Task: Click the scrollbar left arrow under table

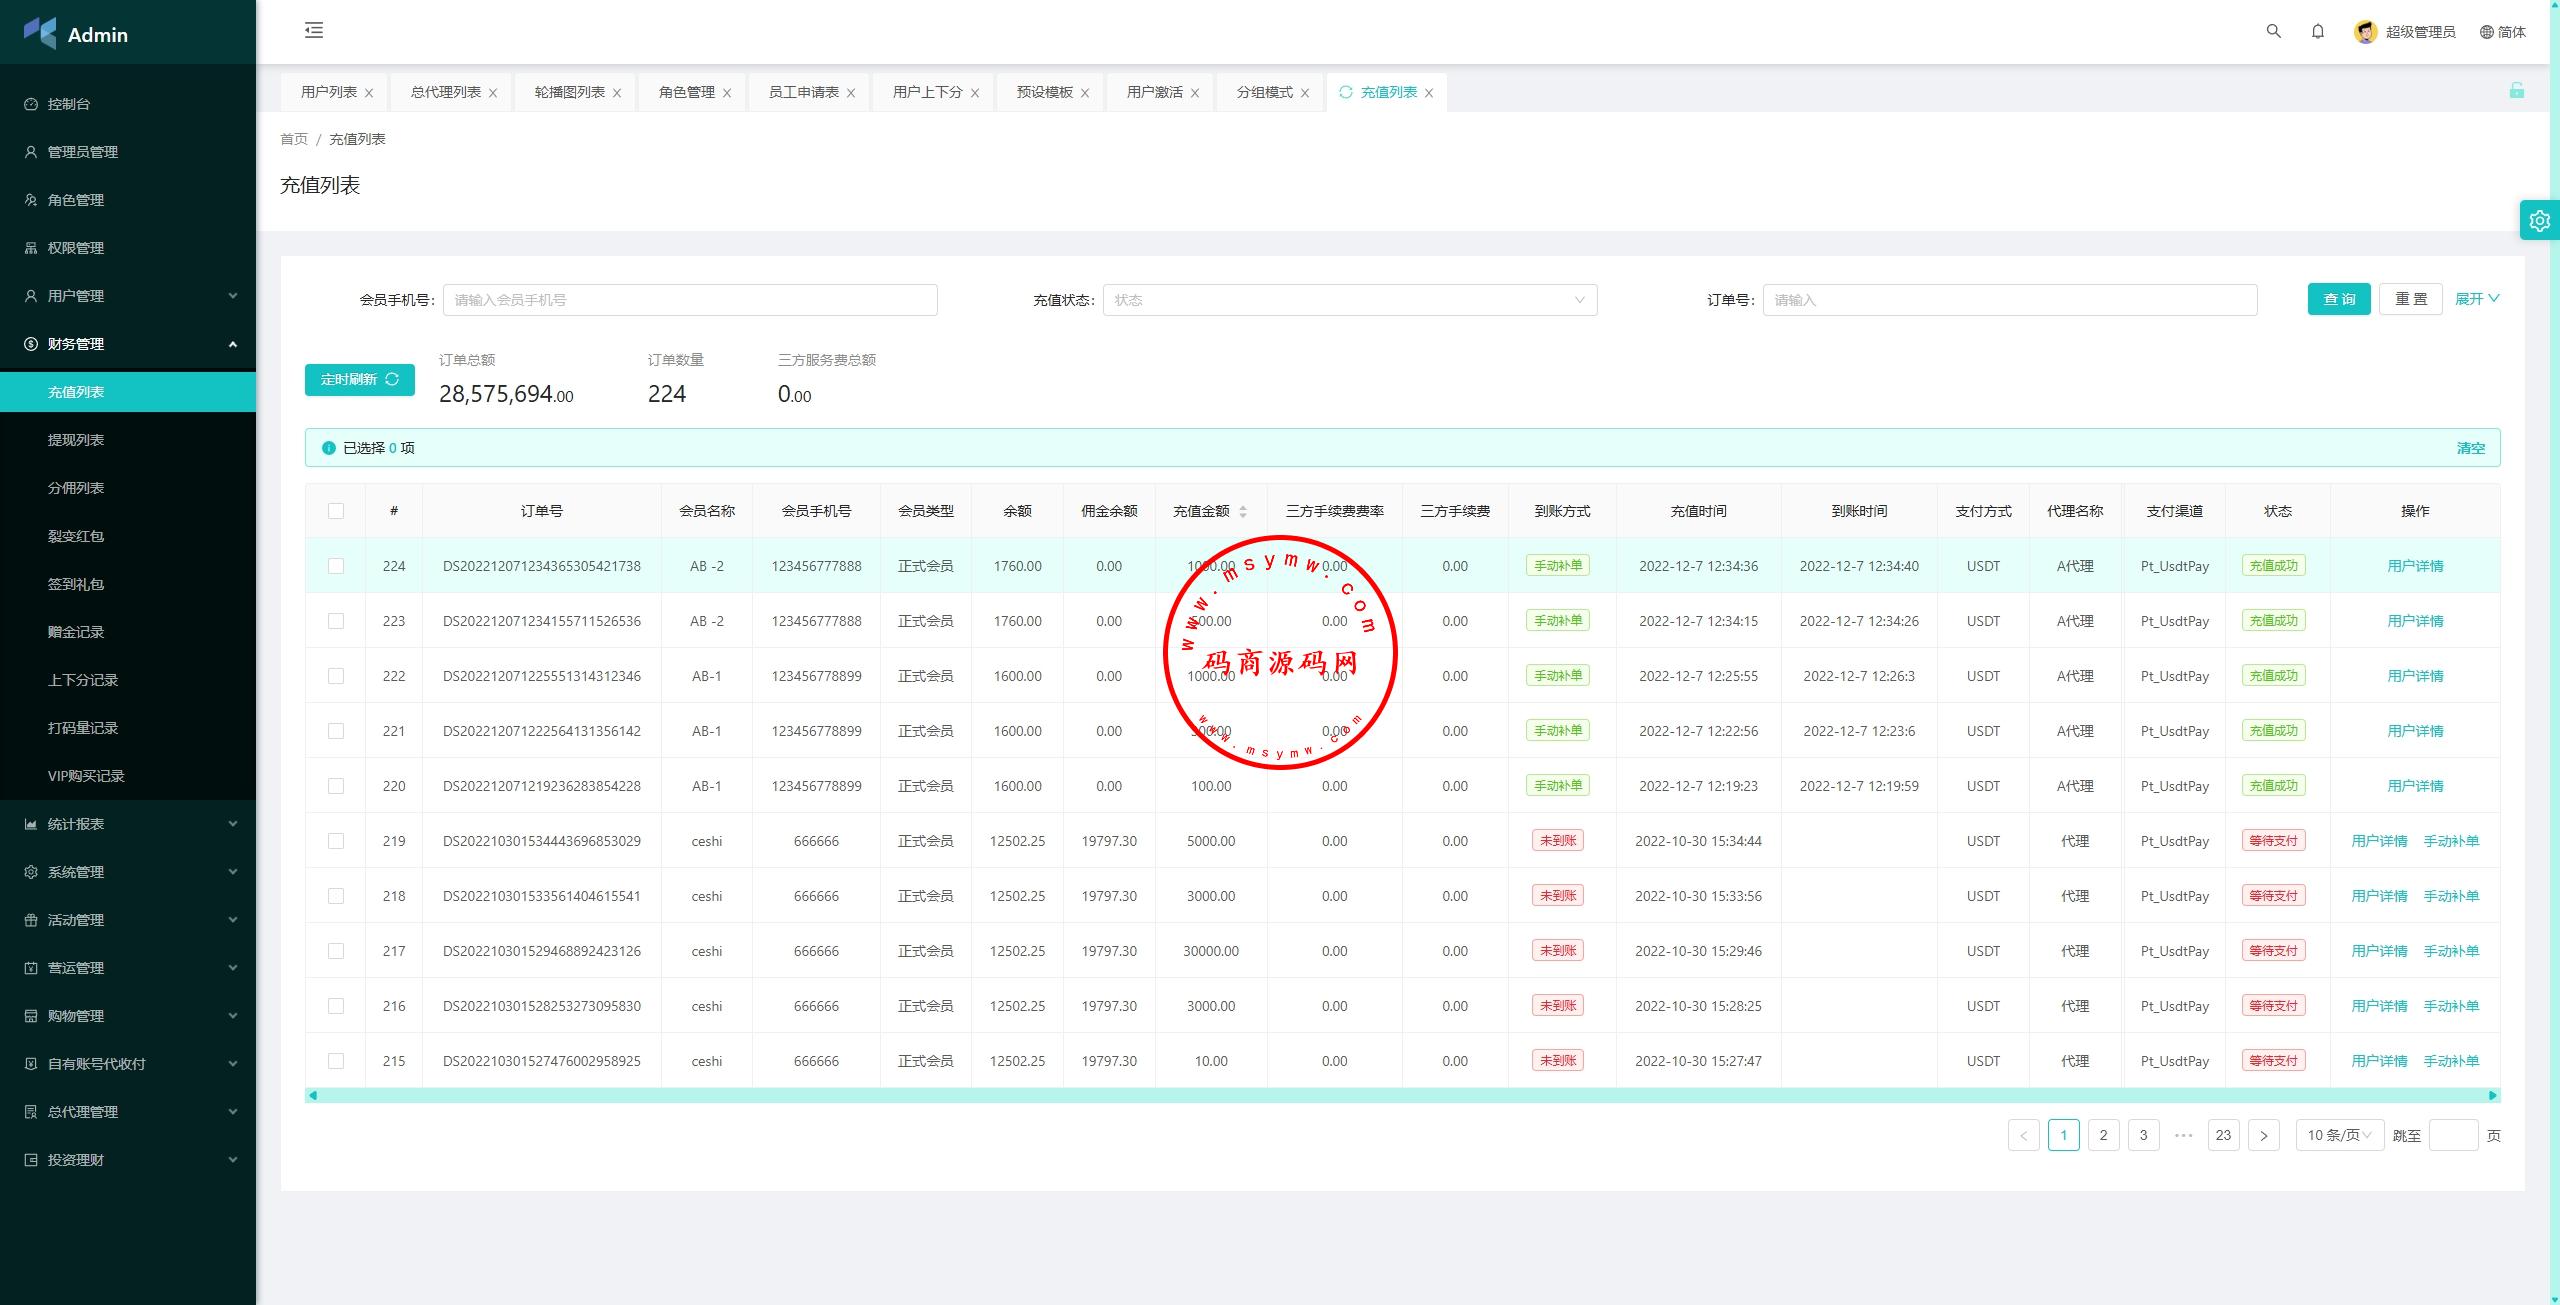Action: click(313, 1095)
